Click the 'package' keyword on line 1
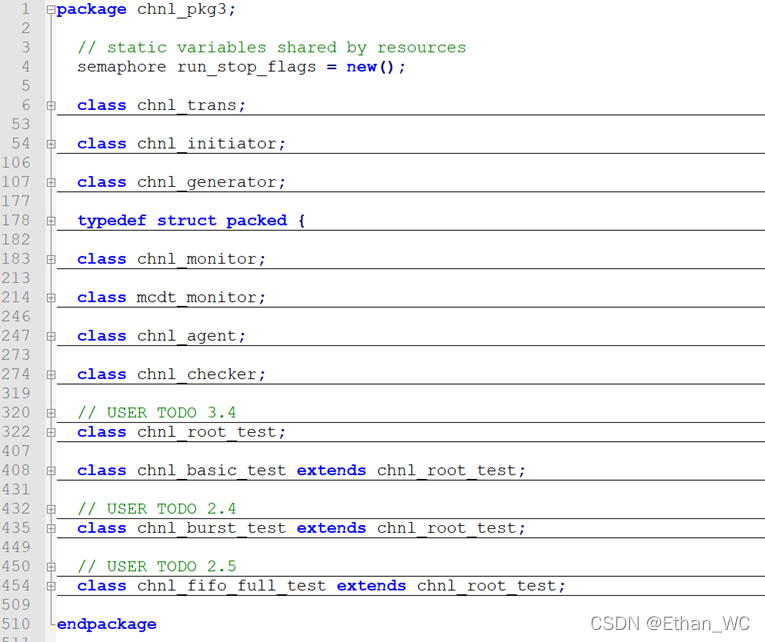 pyautogui.click(x=92, y=10)
